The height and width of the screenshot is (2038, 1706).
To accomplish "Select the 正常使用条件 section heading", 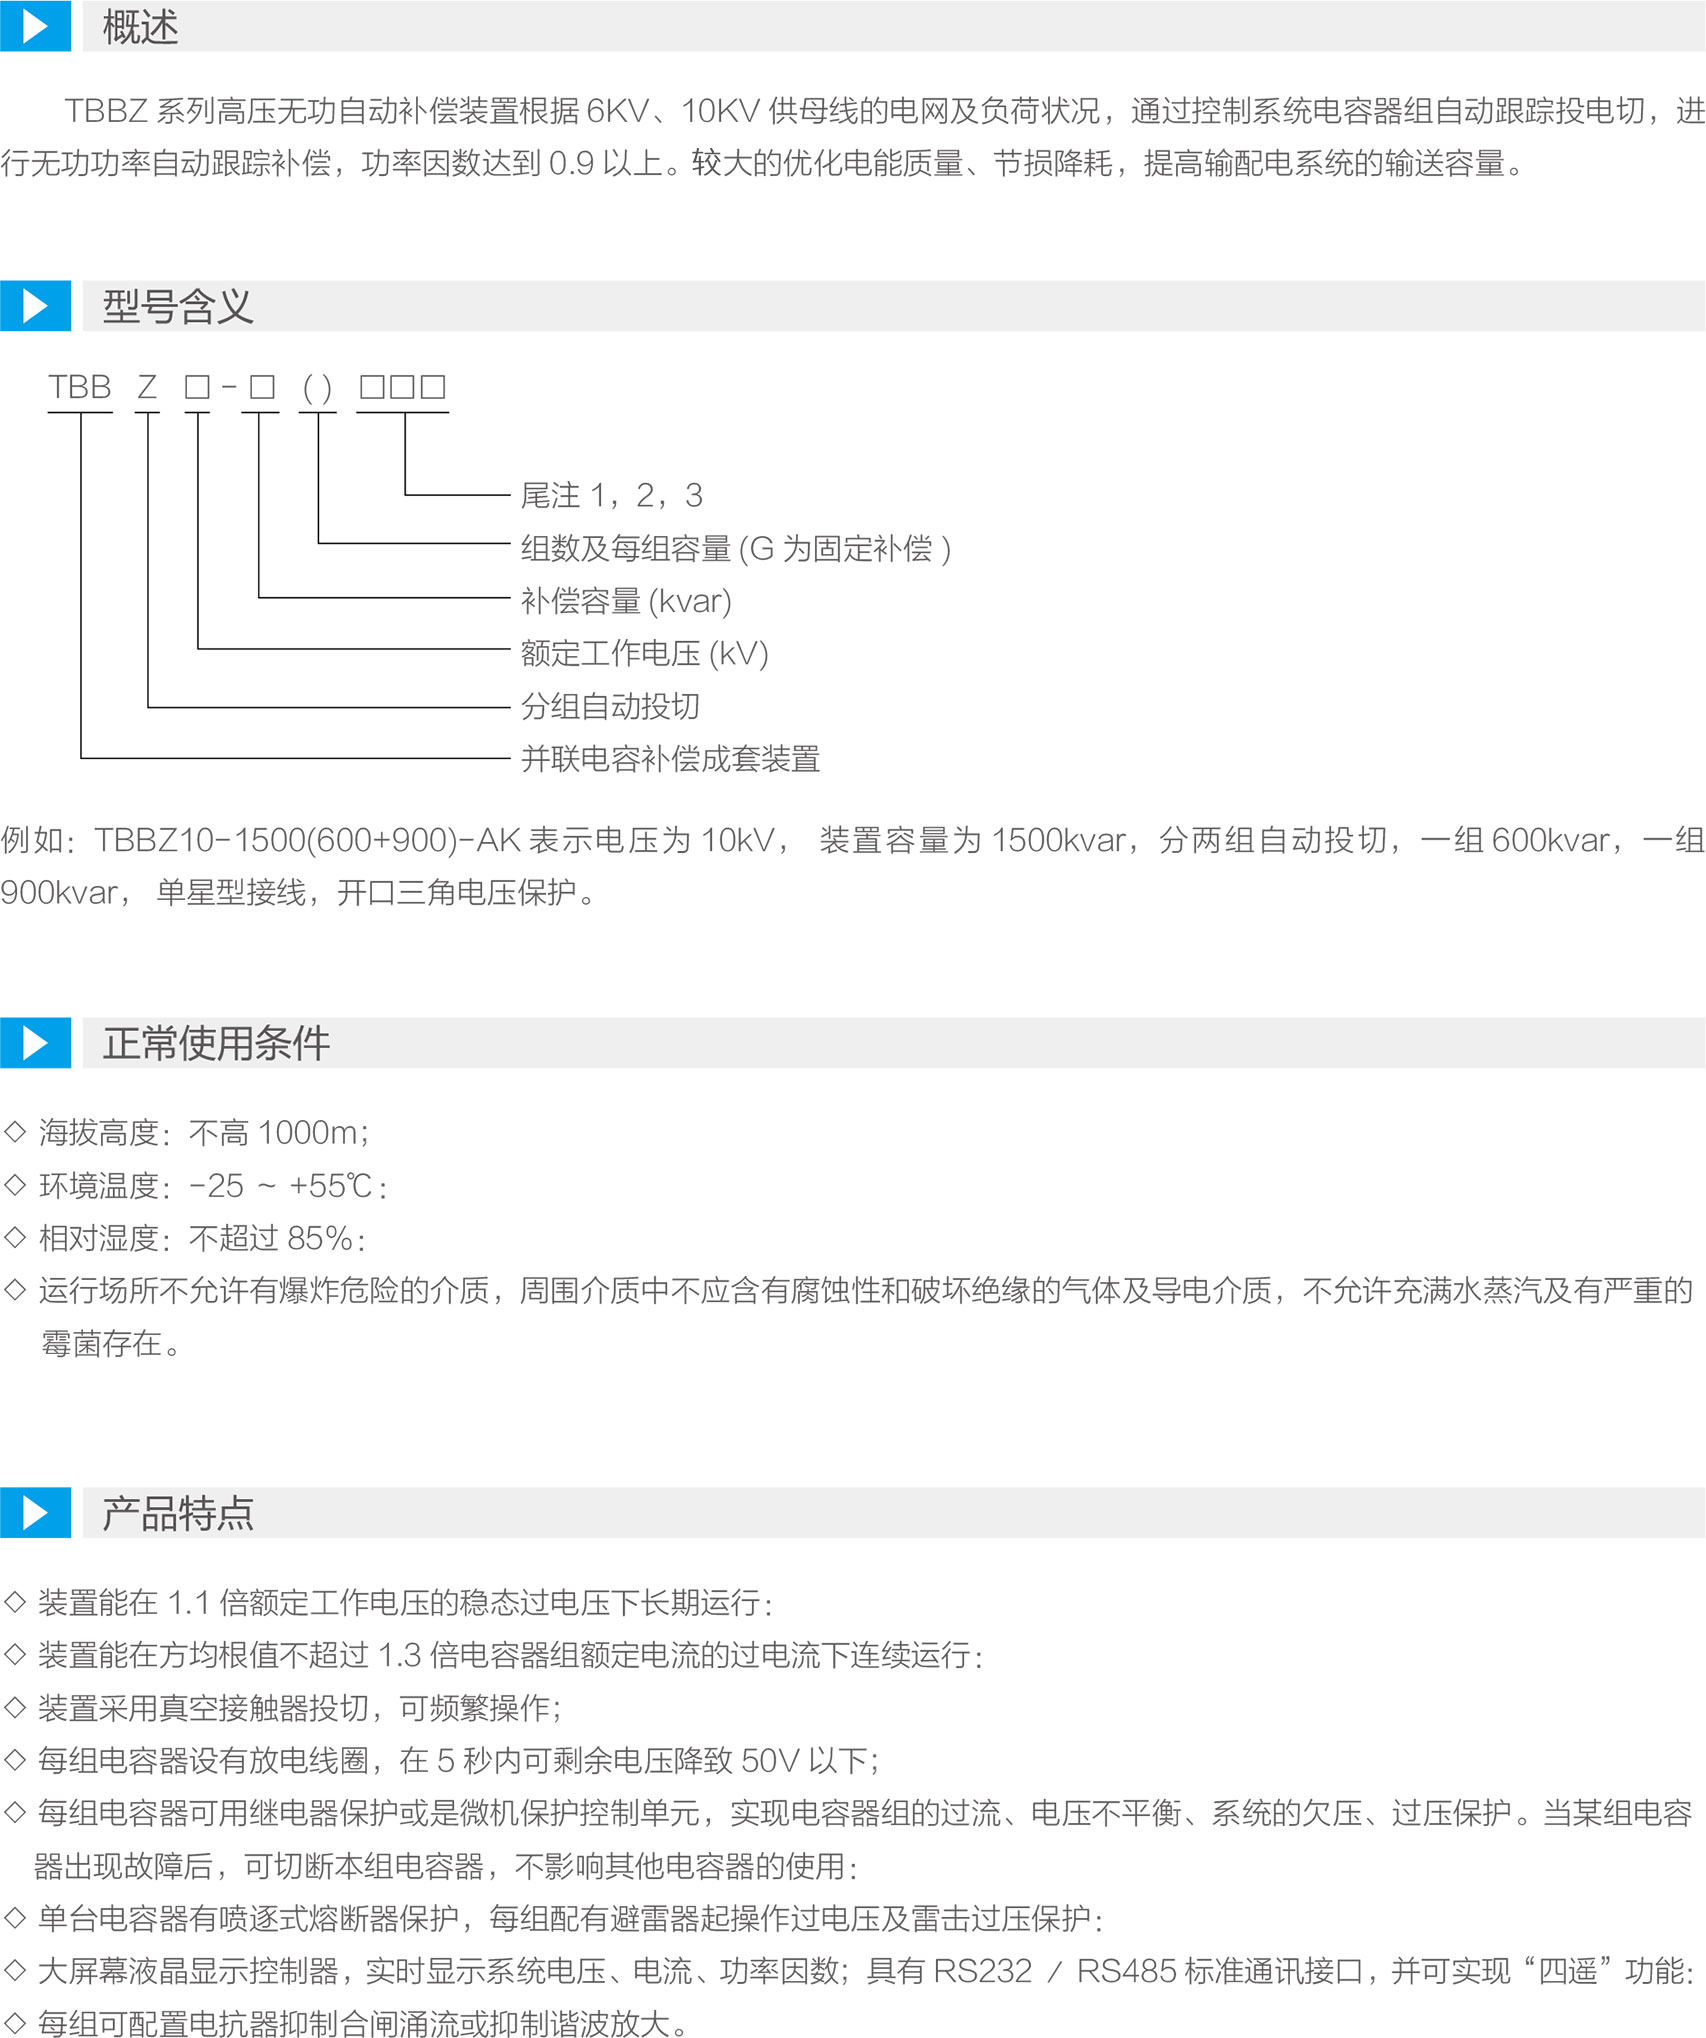I will point(216,1043).
